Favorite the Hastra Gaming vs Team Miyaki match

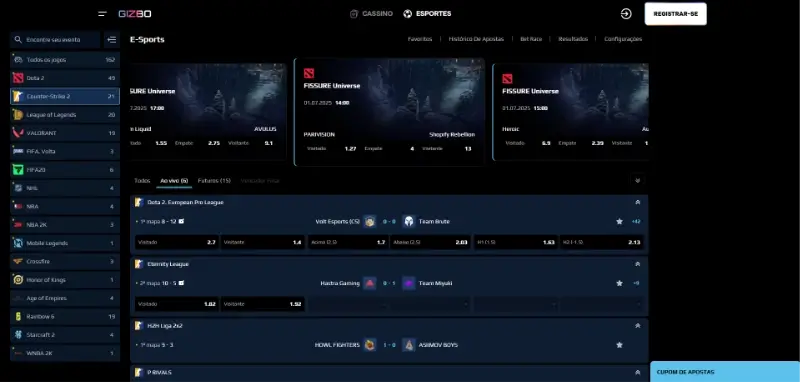pyautogui.click(x=619, y=283)
